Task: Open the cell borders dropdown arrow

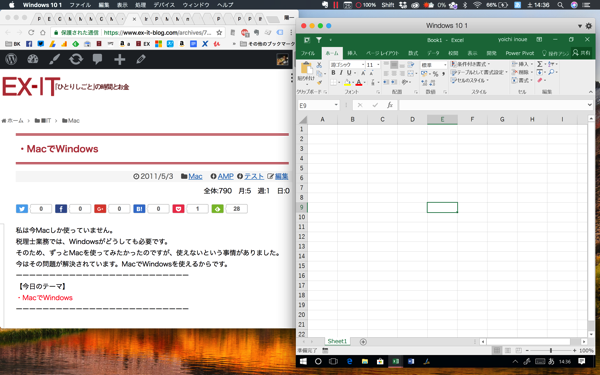Action: pyautogui.click(x=339, y=82)
